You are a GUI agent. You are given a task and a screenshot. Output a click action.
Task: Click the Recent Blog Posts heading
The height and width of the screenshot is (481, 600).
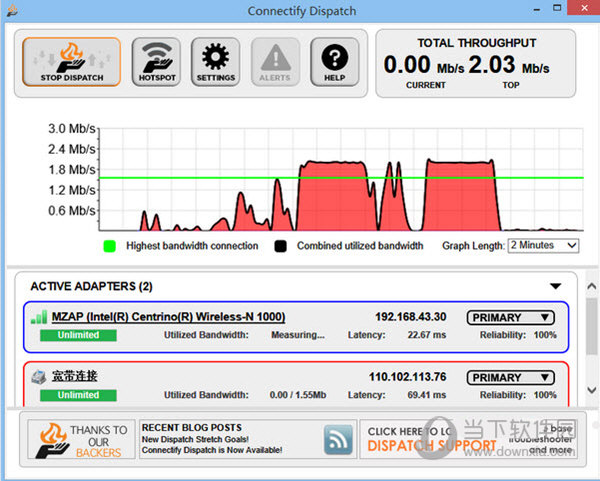(192, 427)
